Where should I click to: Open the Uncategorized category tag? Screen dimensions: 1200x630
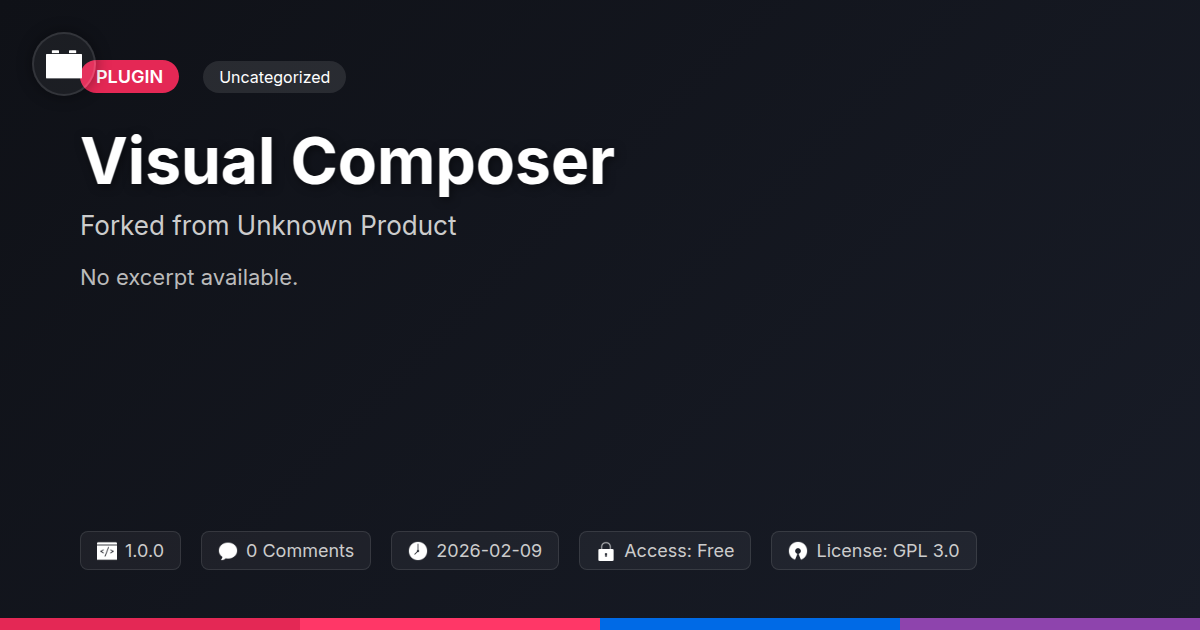click(x=274, y=77)
